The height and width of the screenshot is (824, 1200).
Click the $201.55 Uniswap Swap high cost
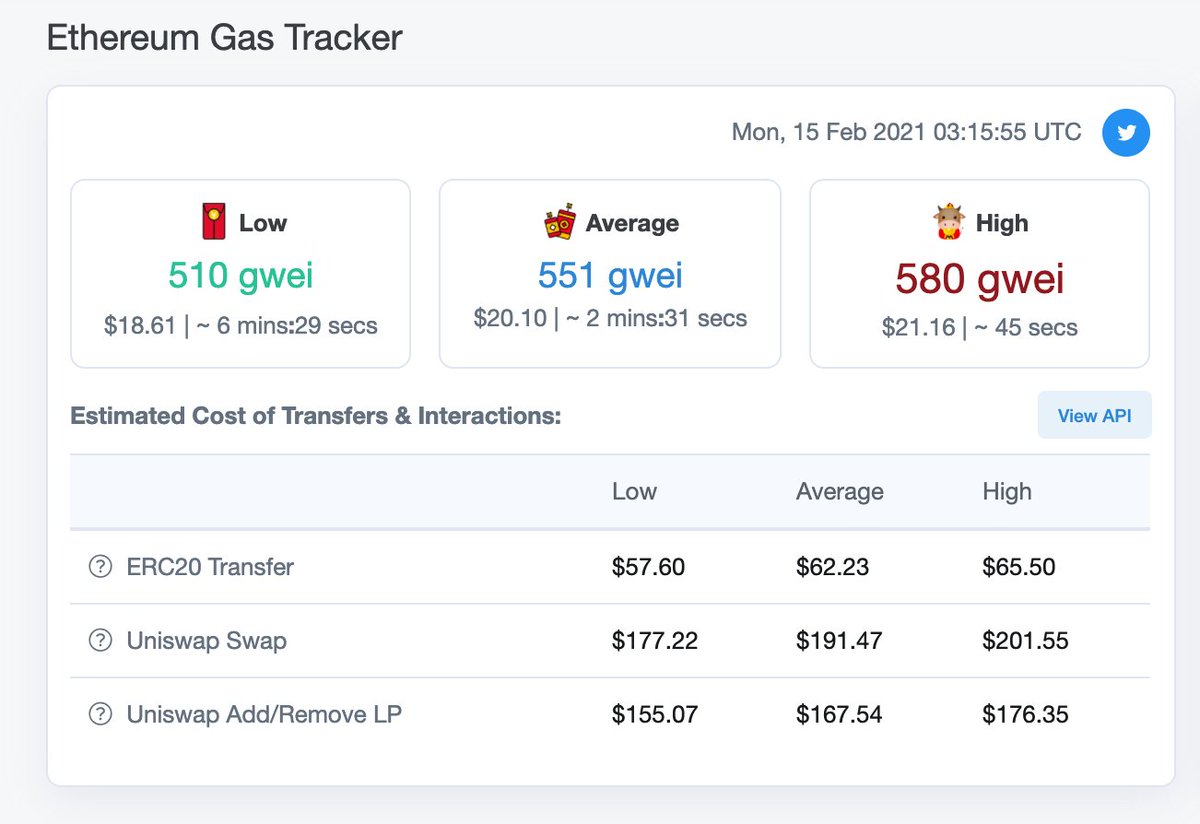coord(1025,640)
